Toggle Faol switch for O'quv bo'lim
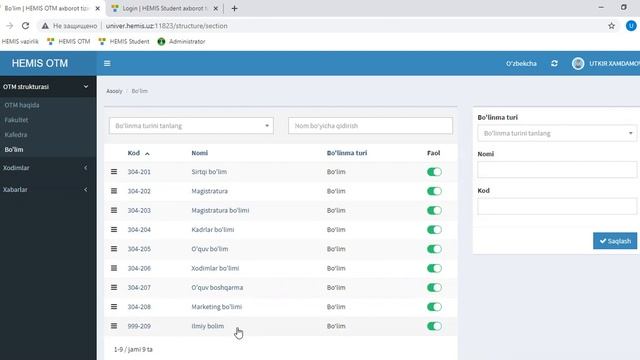The height and width of the screenshot is (360, 640). (434, 249)
